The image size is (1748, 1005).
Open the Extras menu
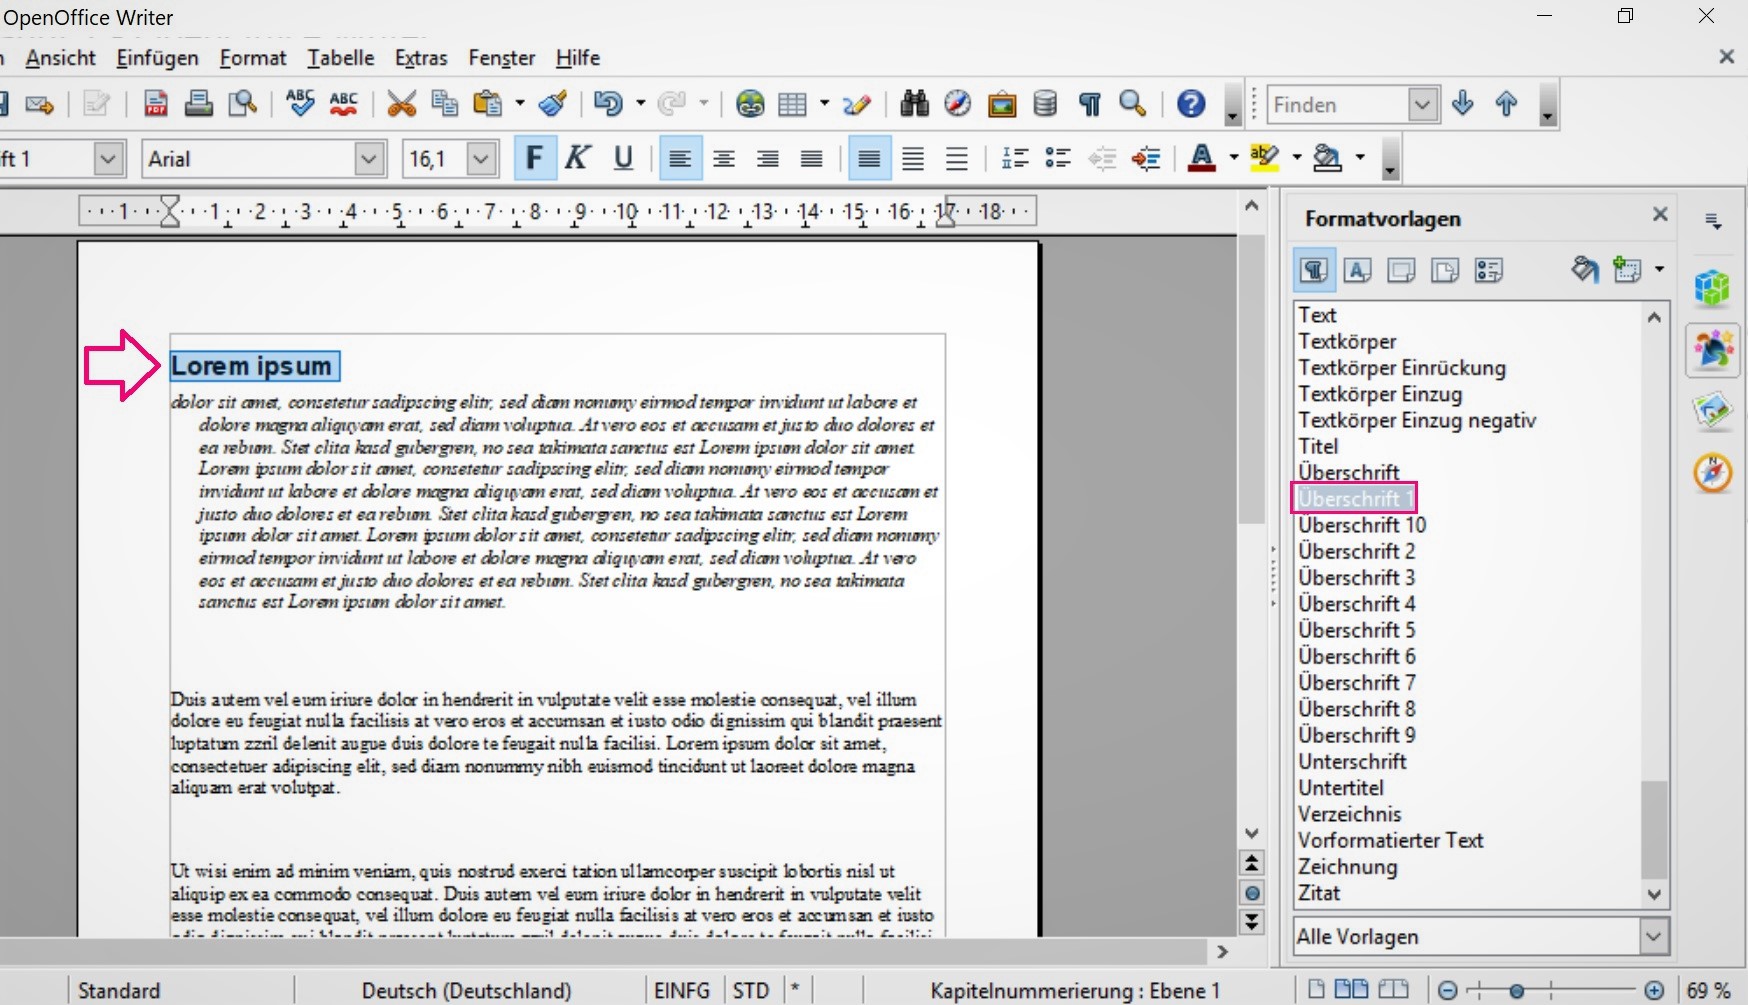coord(421,58)
